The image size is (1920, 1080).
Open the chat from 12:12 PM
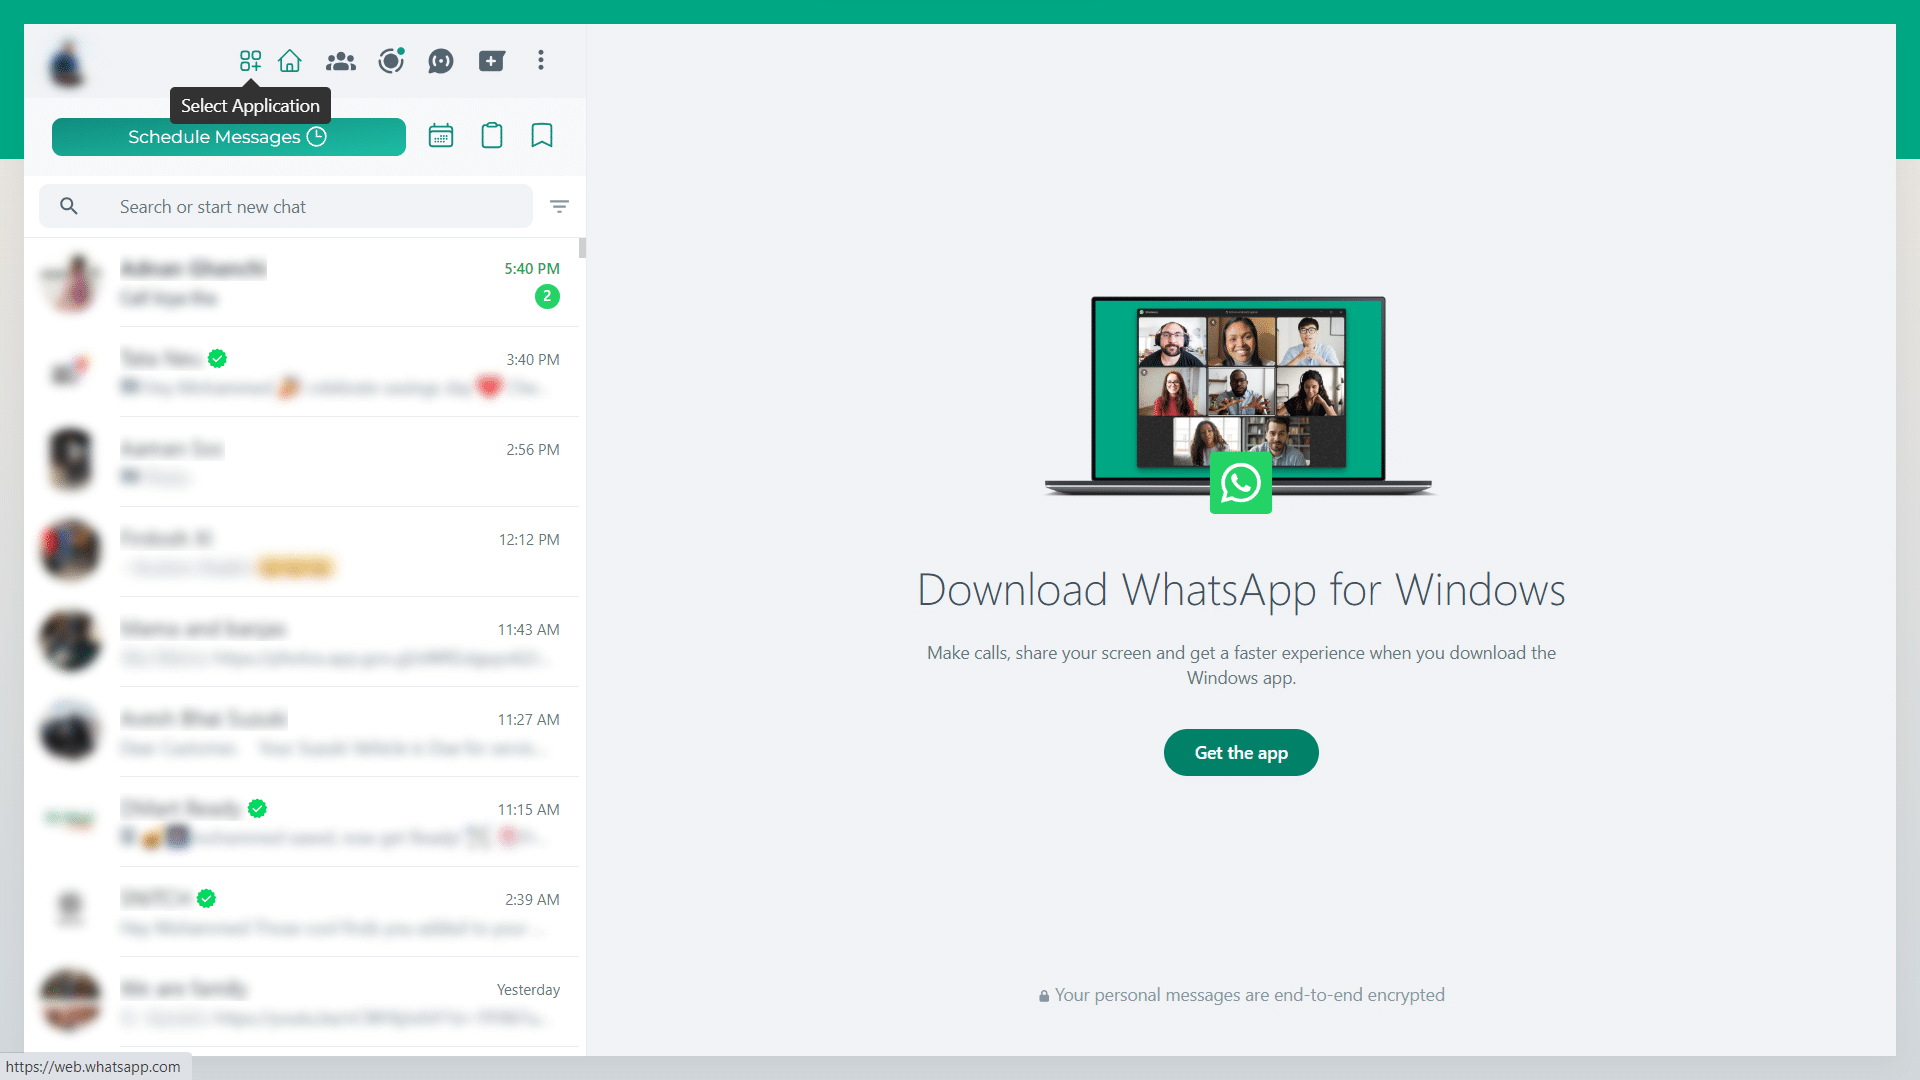pos(302,552)
